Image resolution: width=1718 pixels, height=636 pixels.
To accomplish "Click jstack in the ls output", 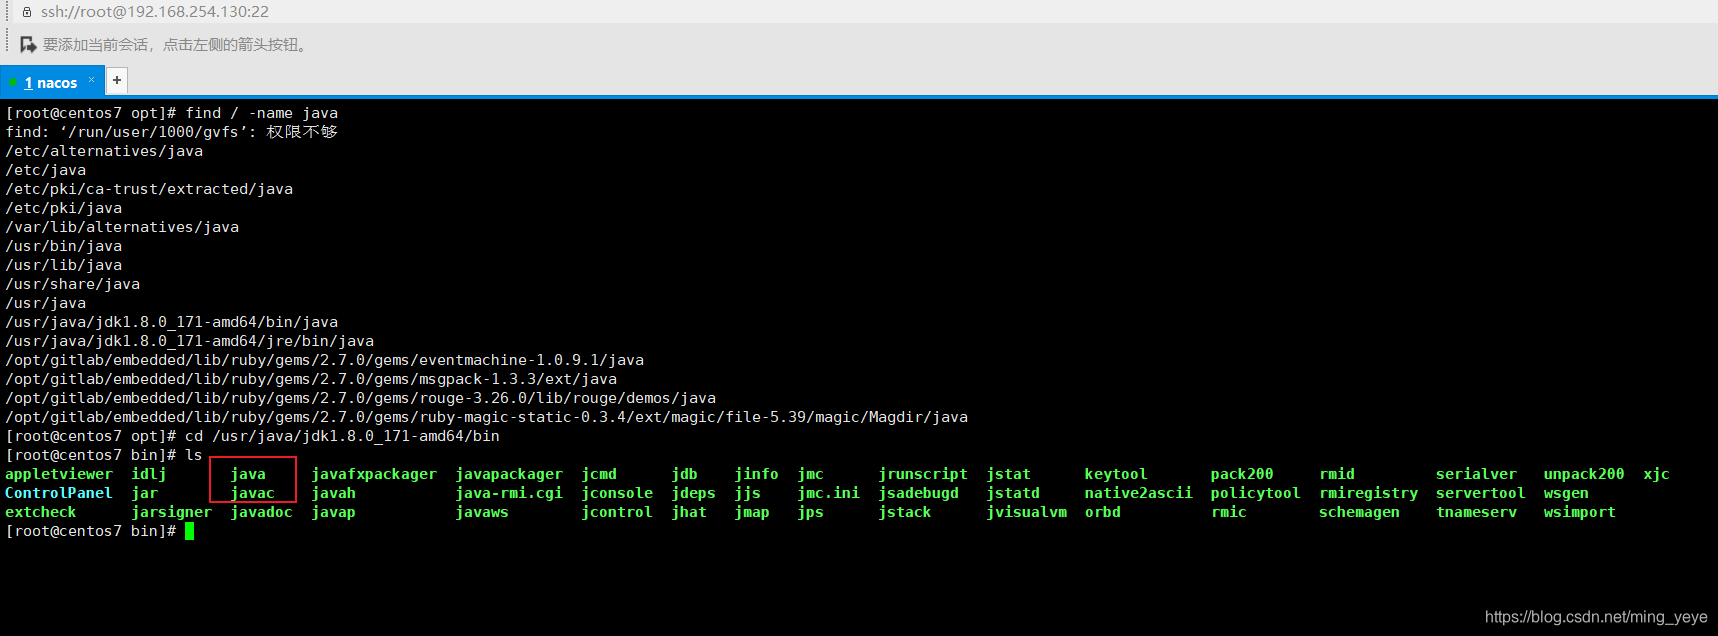I will 905,512.
